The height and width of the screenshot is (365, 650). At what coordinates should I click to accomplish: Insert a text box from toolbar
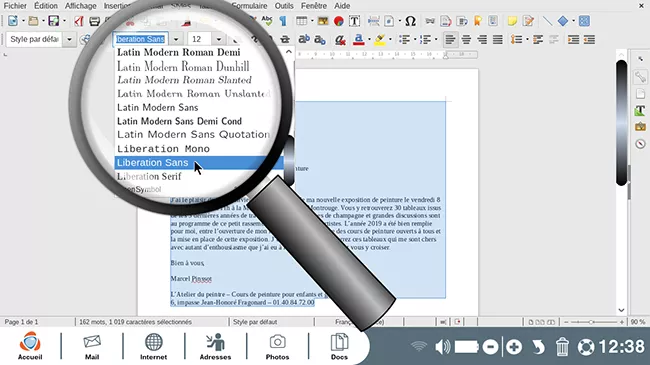coord(354,21)
